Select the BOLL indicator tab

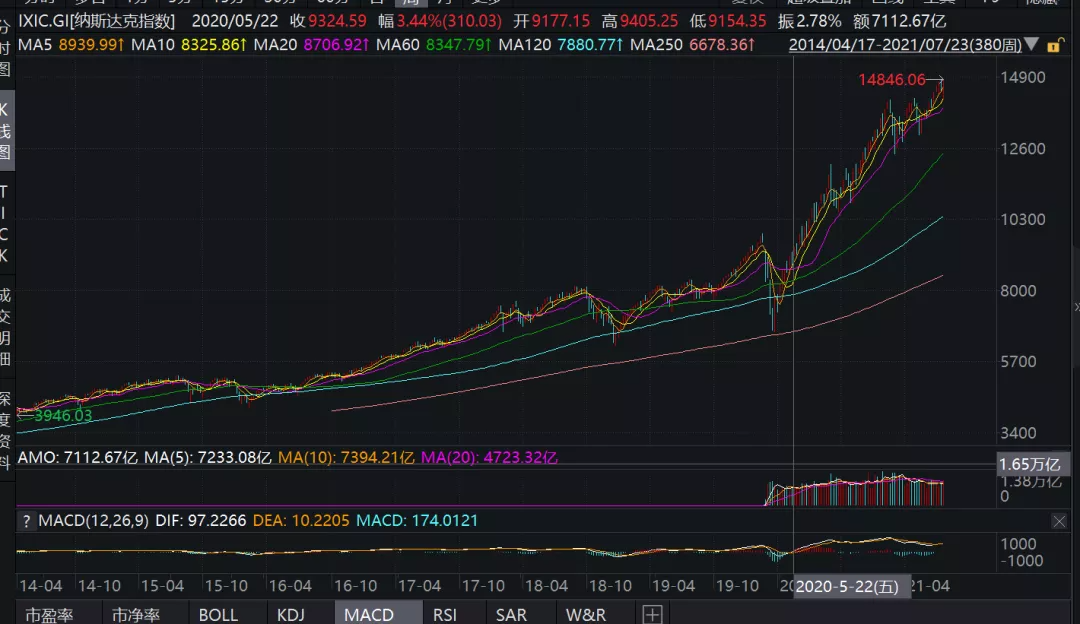click(x=218, y=614)
